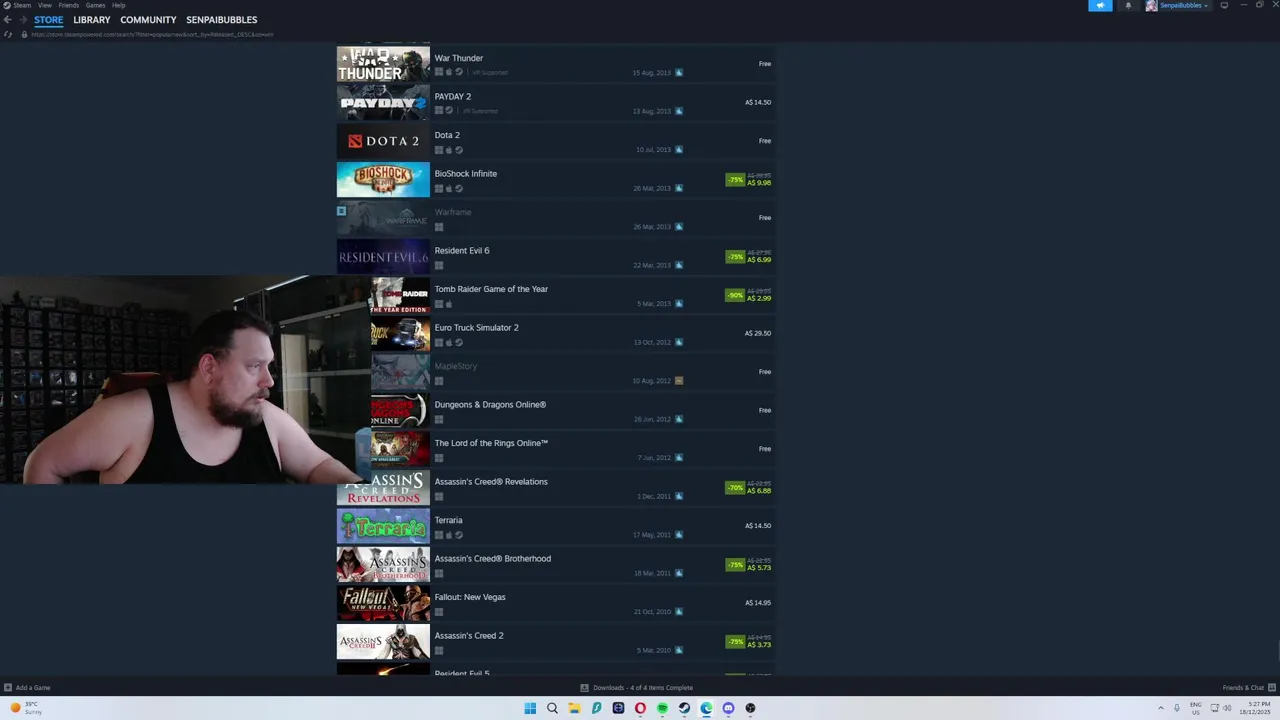
Task: Switch to Big Picture mode monitor icon
Action: pos(1224,5)
